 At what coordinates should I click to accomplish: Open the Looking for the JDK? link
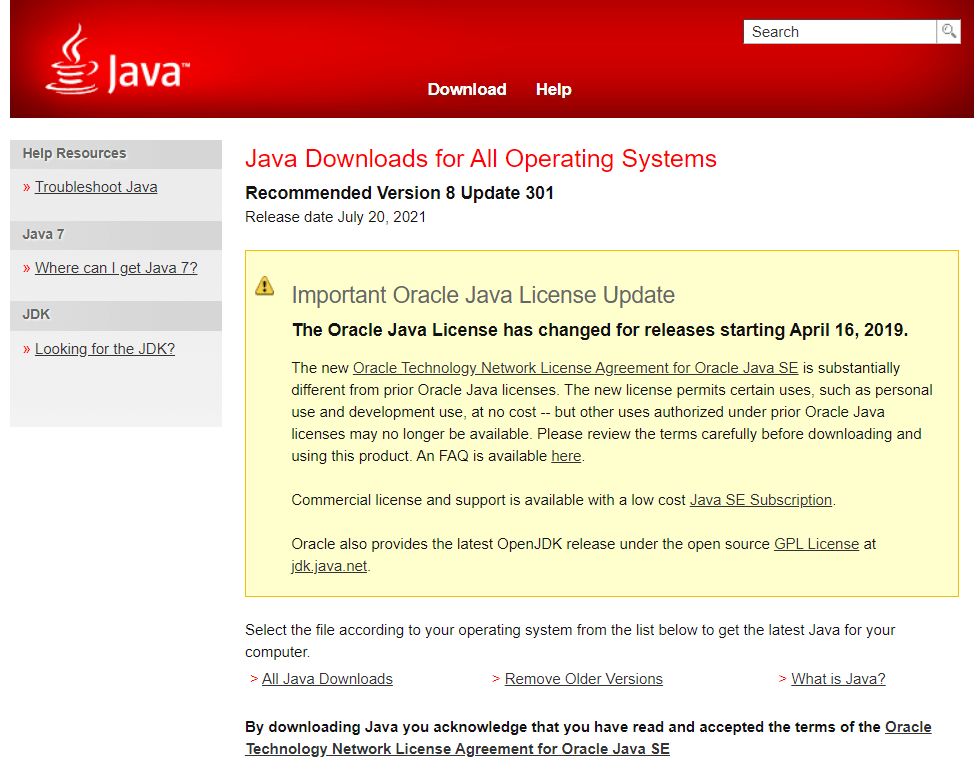pyautogui.click(x=104, y=348)
